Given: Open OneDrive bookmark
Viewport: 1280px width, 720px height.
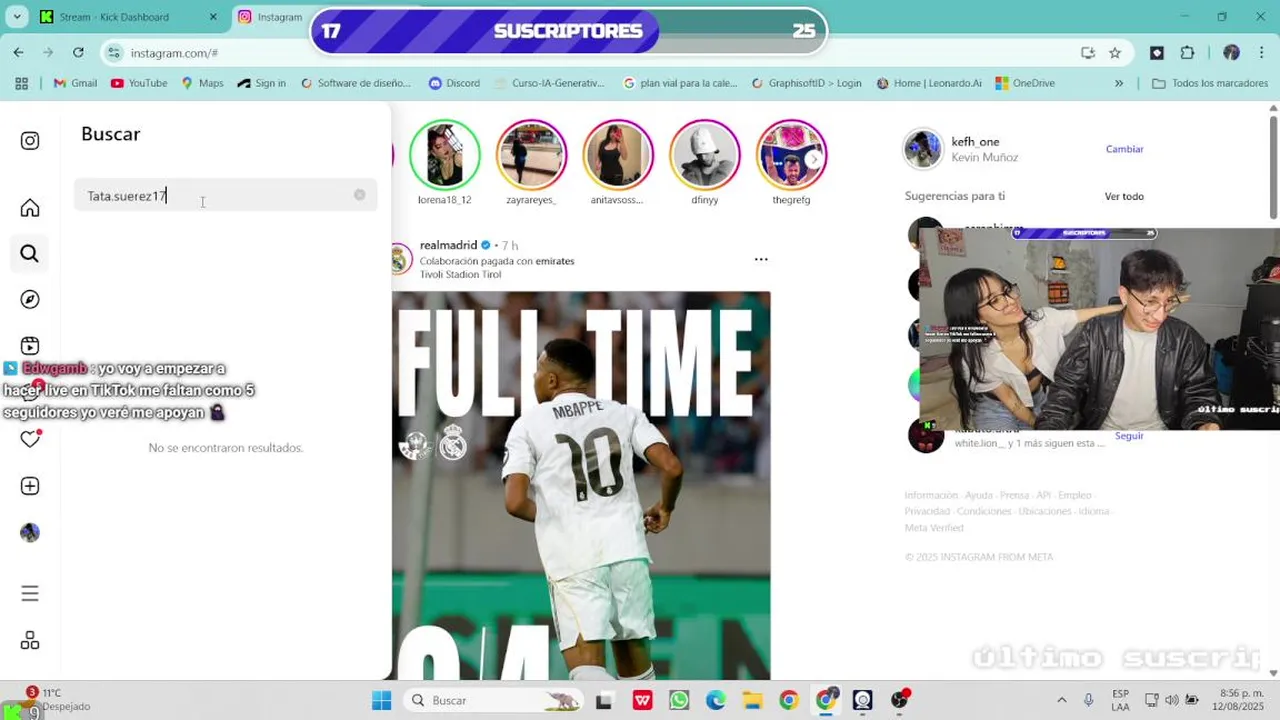Looking at the screenshot, I should (1025, 83).
